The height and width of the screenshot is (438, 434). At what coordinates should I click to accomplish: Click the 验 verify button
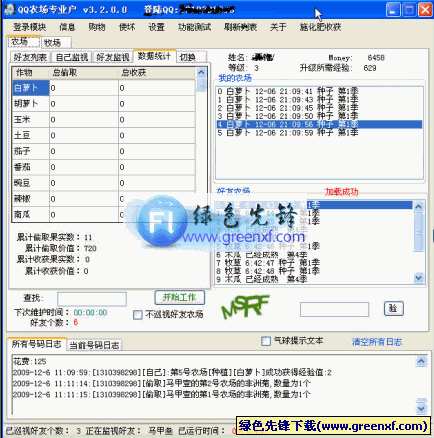393,309
